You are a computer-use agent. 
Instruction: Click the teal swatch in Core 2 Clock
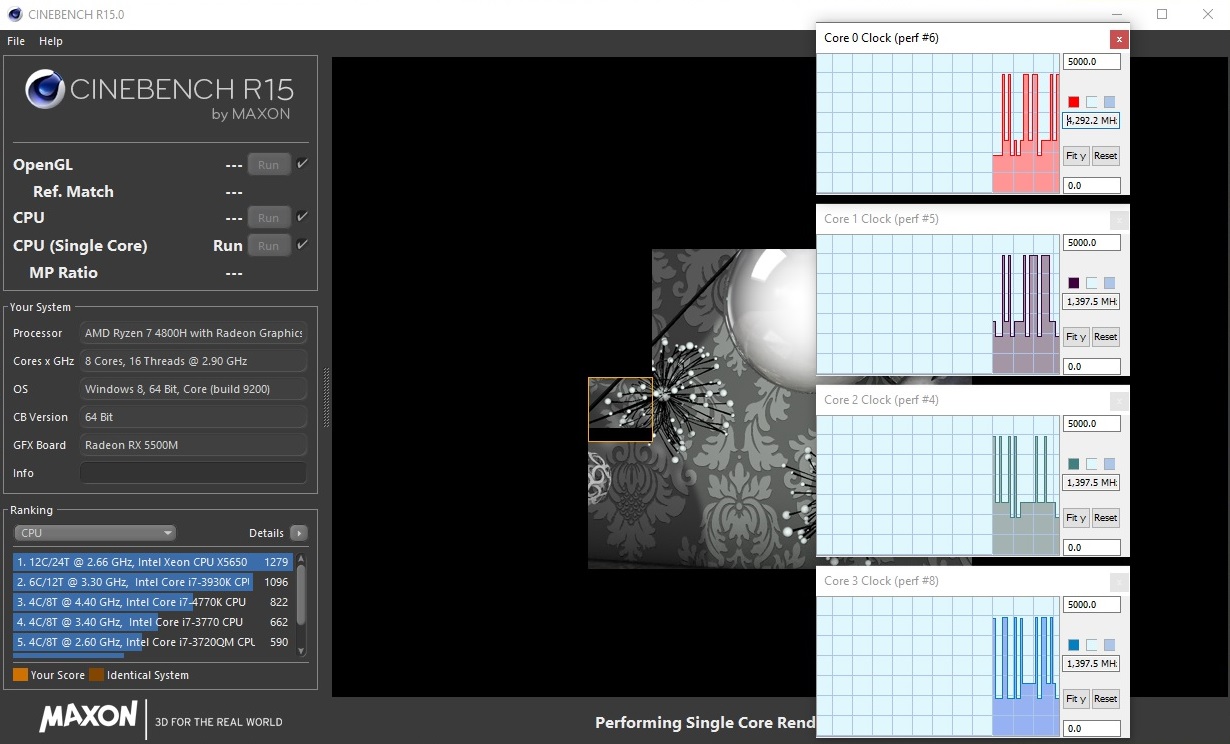1074,464
